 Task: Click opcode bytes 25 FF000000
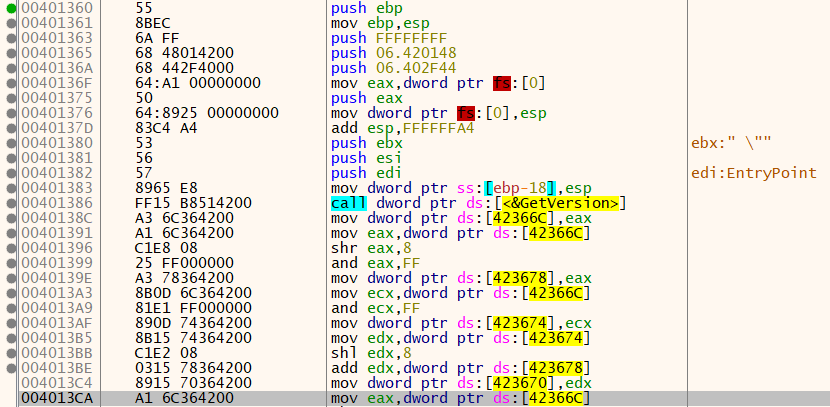184,263
